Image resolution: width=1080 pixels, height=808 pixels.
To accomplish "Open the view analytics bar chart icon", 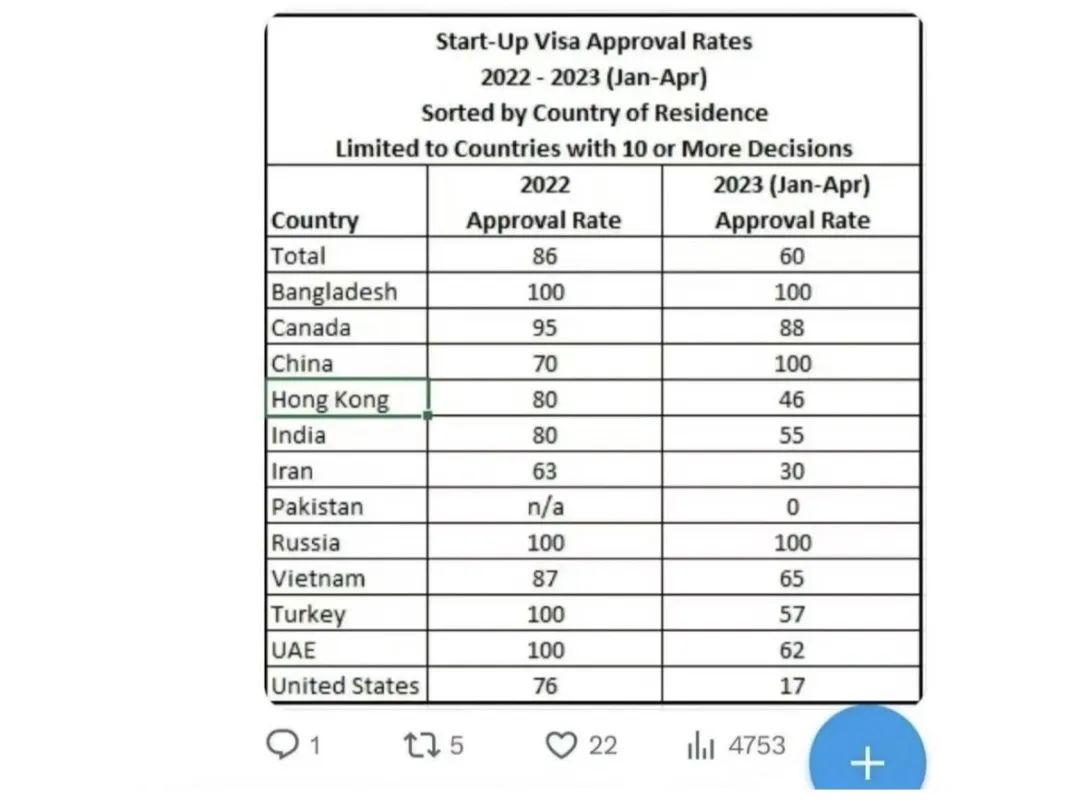I will (x=700, y=745).
